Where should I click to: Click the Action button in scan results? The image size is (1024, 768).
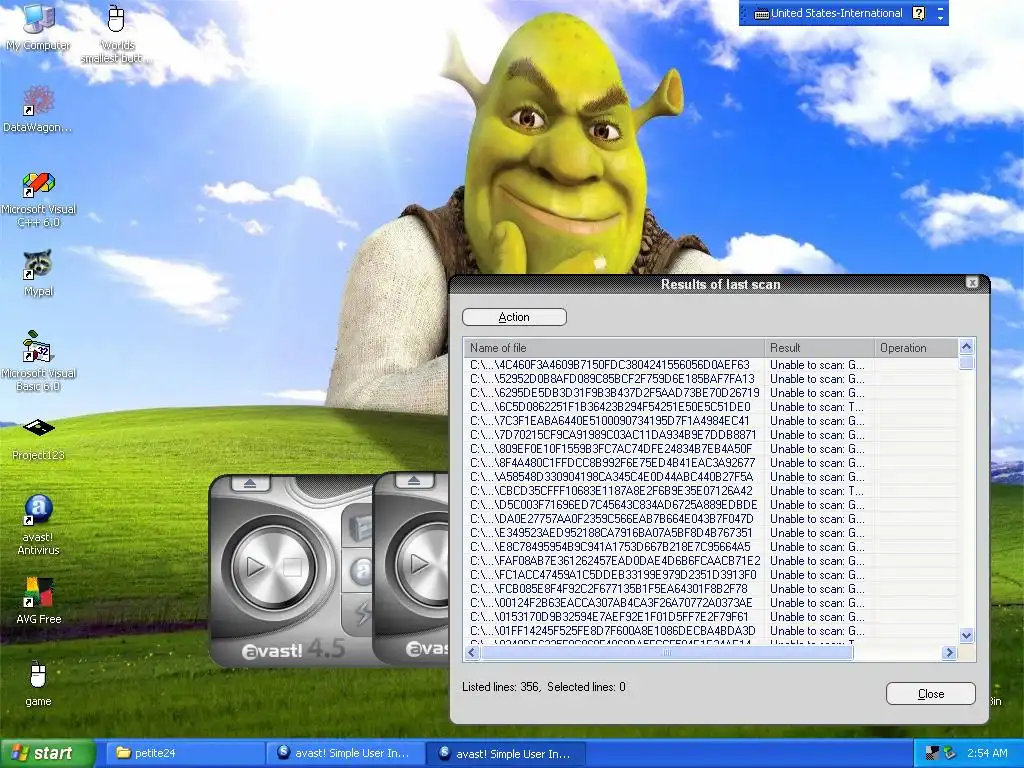514,317
